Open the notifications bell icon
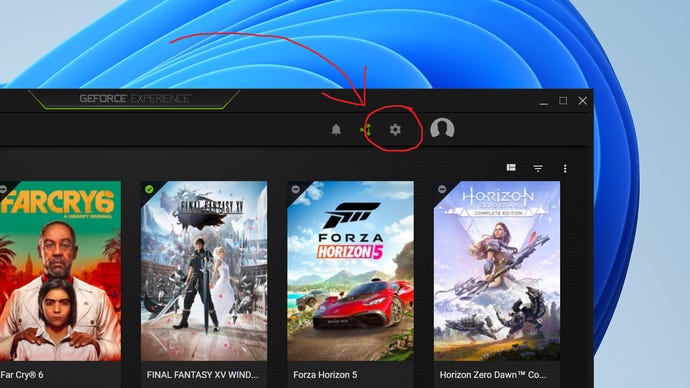 (x=336, y=129)
